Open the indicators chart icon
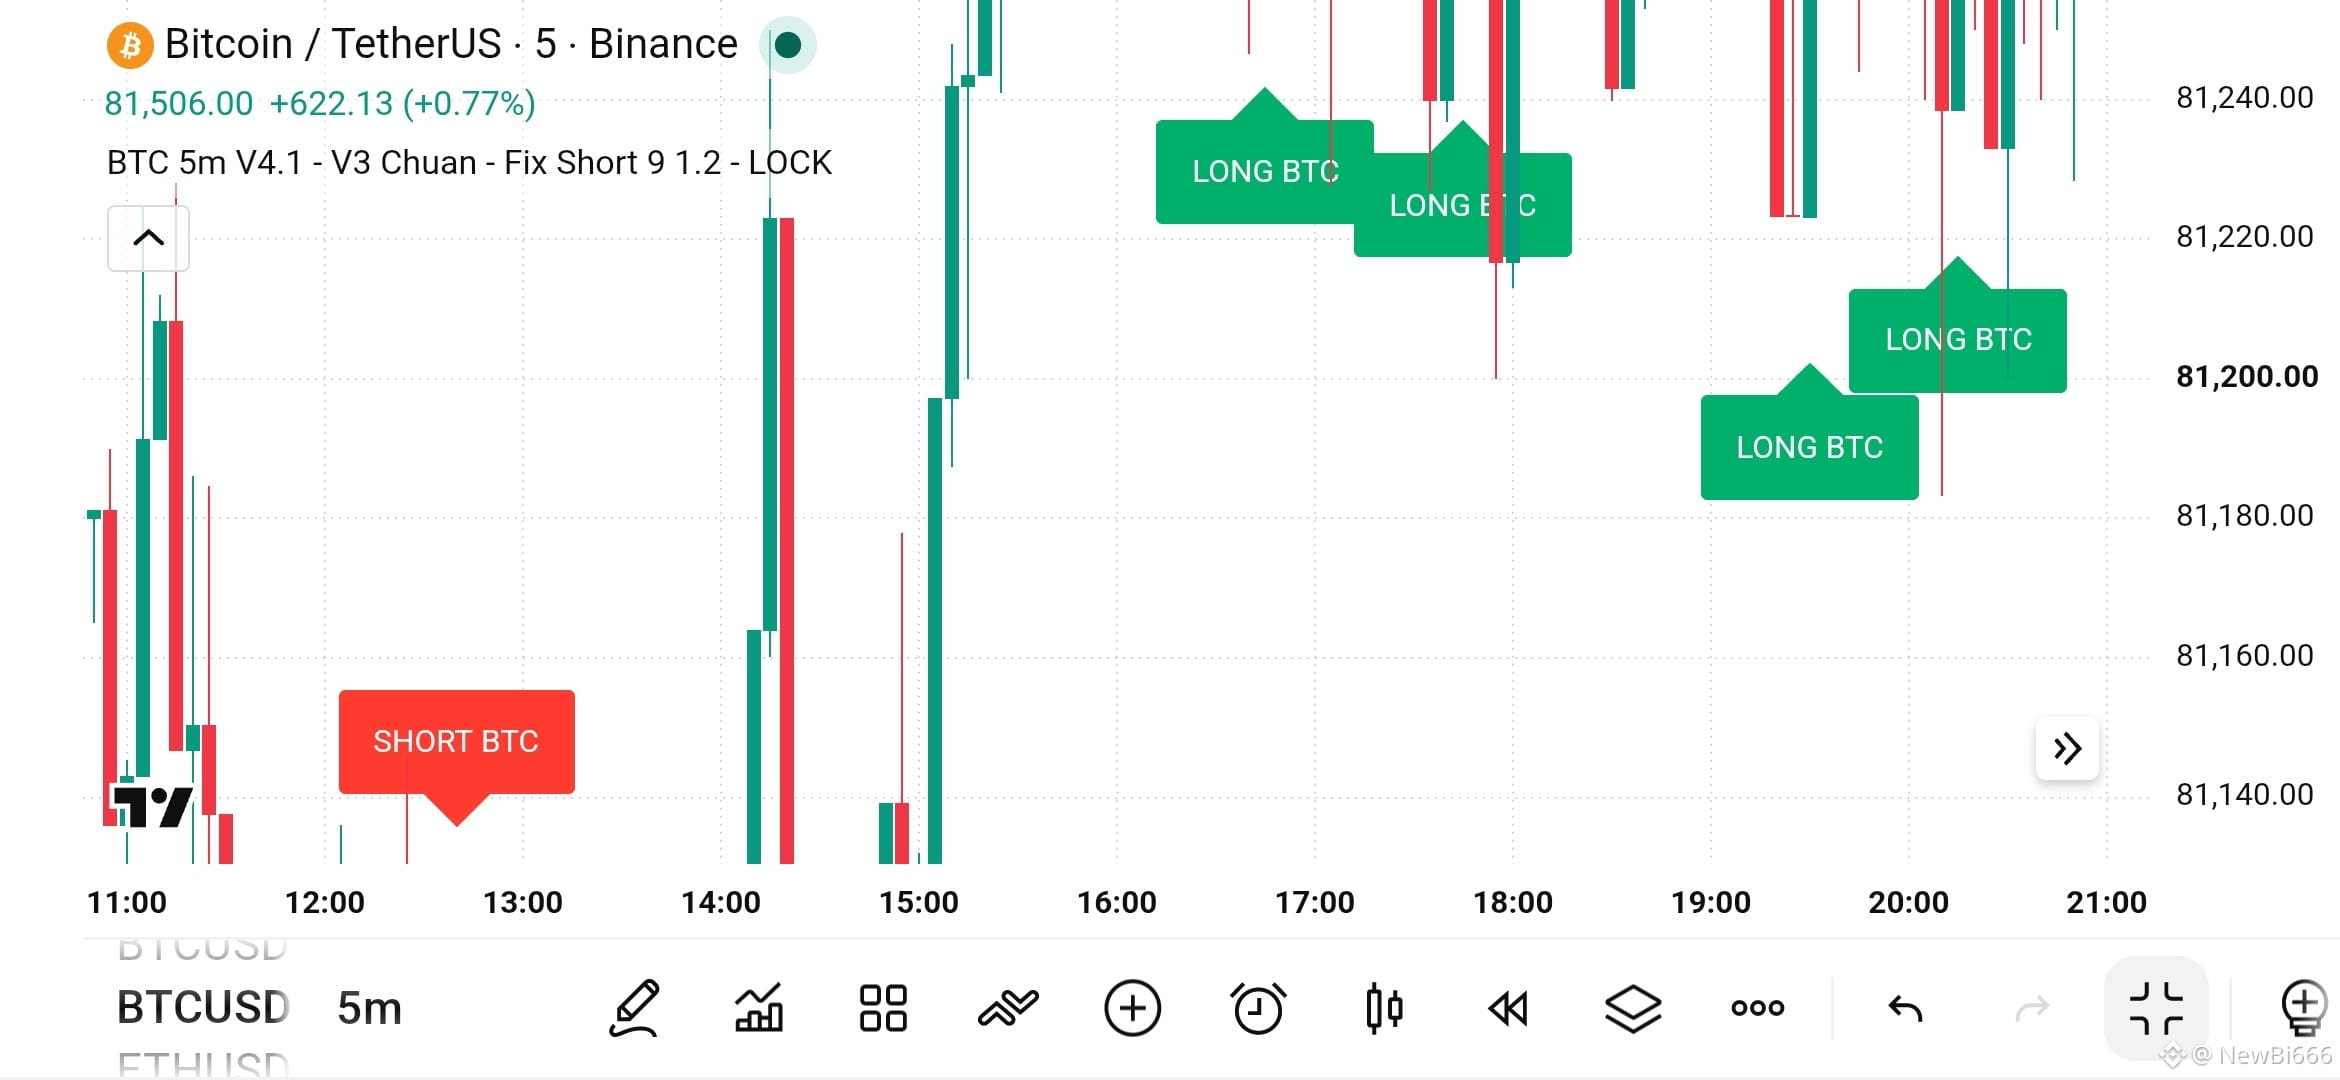2340x1080 pixels. click(x=759, y=1008)
